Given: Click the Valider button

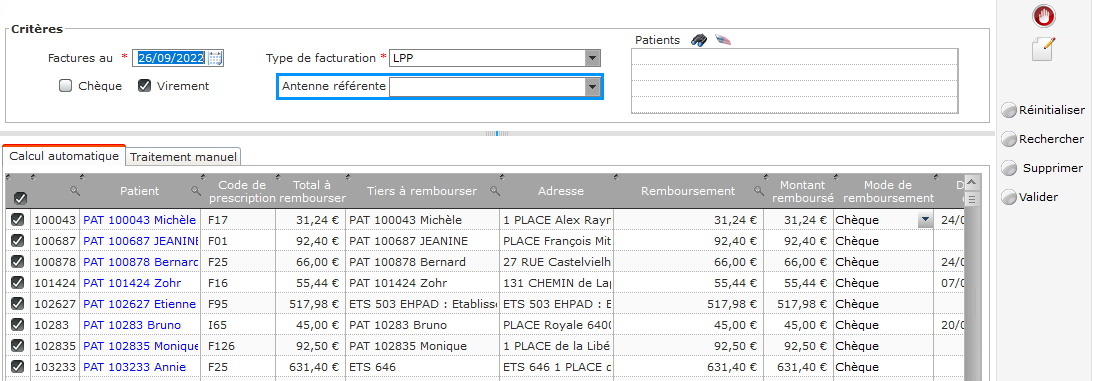Looking at the screenshot, I should (1030, 197).
